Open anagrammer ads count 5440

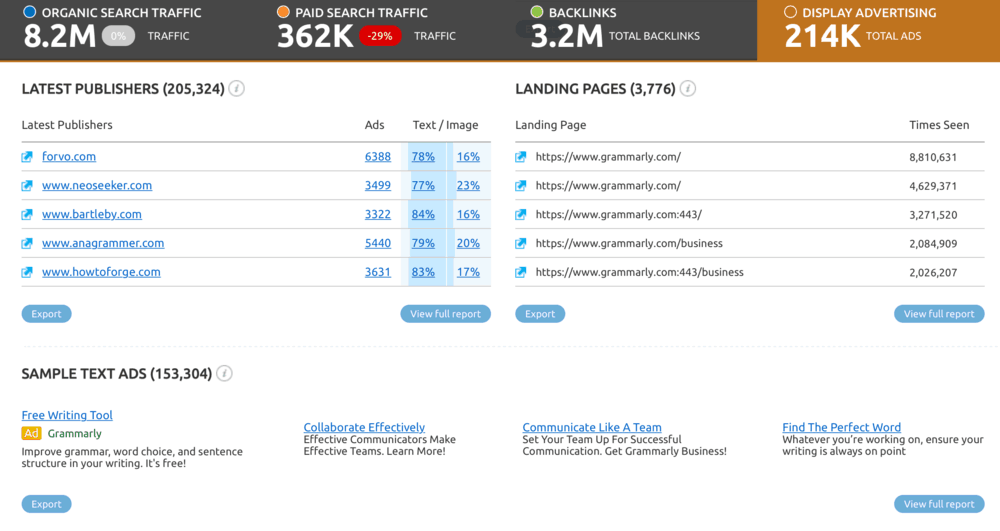(x=378, y=243)
